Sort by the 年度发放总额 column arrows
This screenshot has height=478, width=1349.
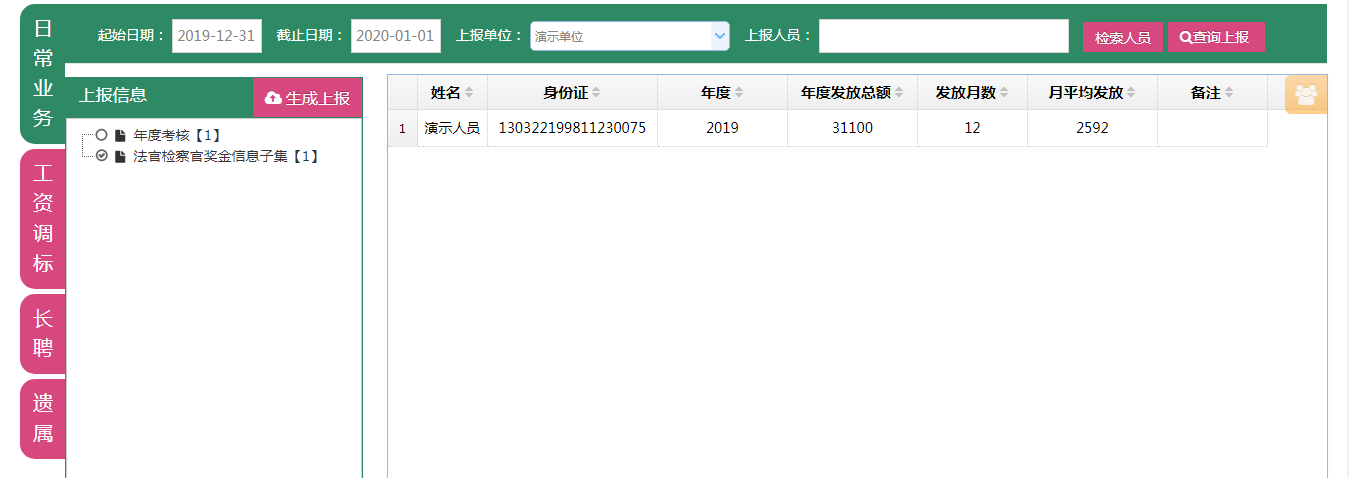(x=899, y=93)
